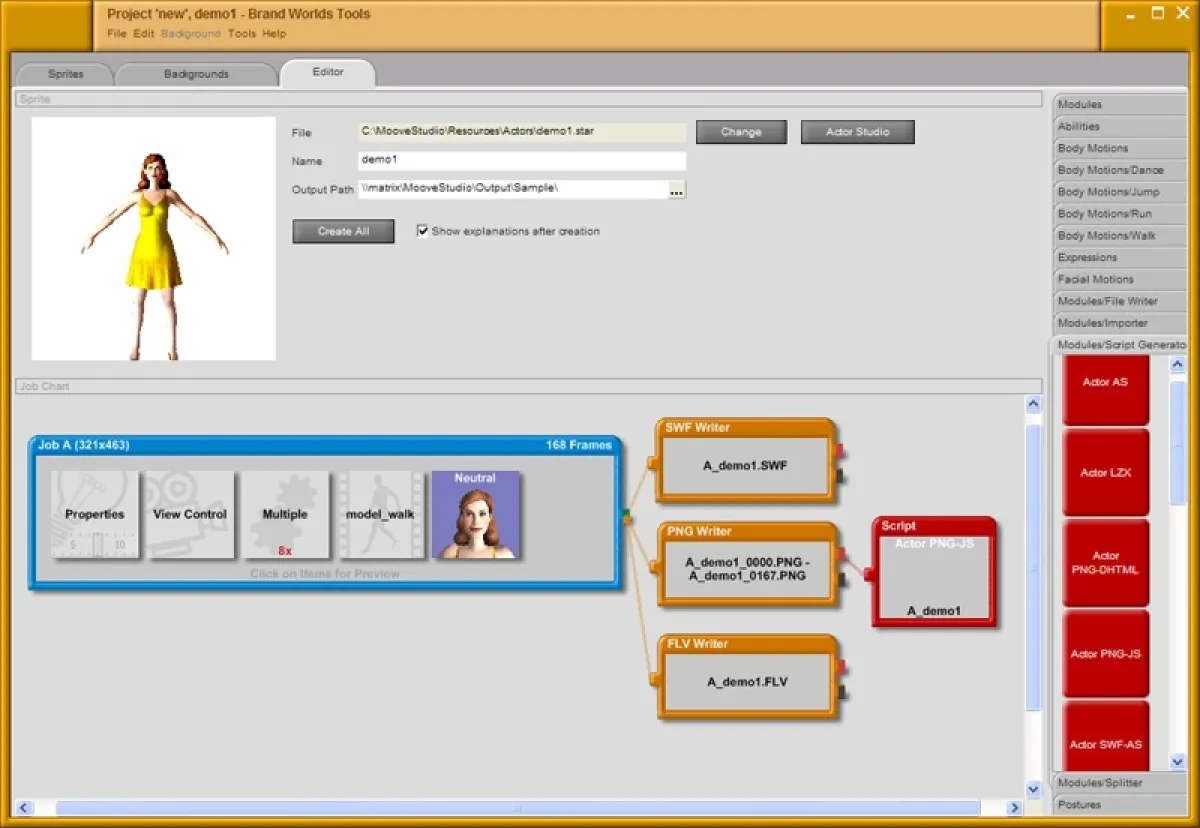Click the Actor Studio button
The height and width of the screenshot is (828, 1200).
857,131
